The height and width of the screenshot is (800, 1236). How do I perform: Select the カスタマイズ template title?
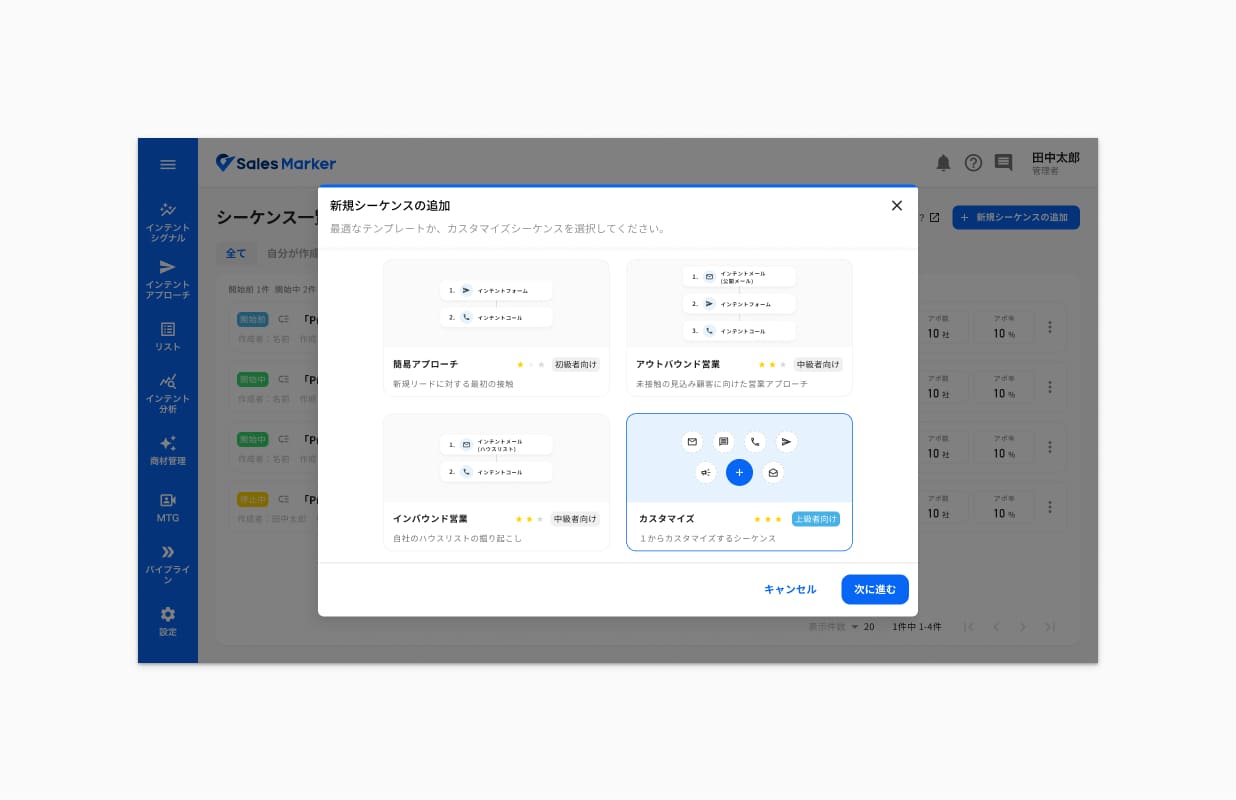point(666,519)
